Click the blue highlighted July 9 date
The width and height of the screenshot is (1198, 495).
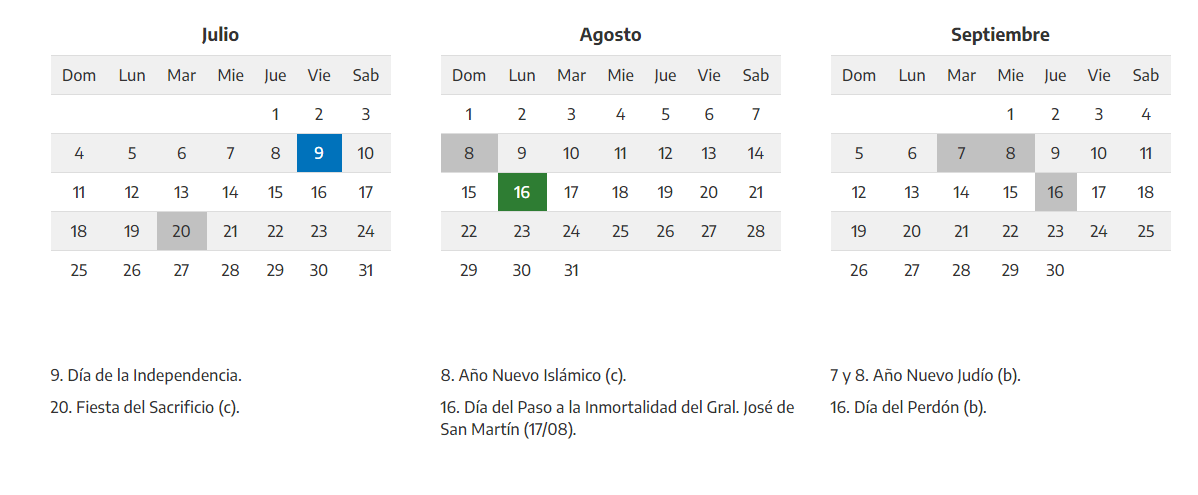[x=319, y=153]
